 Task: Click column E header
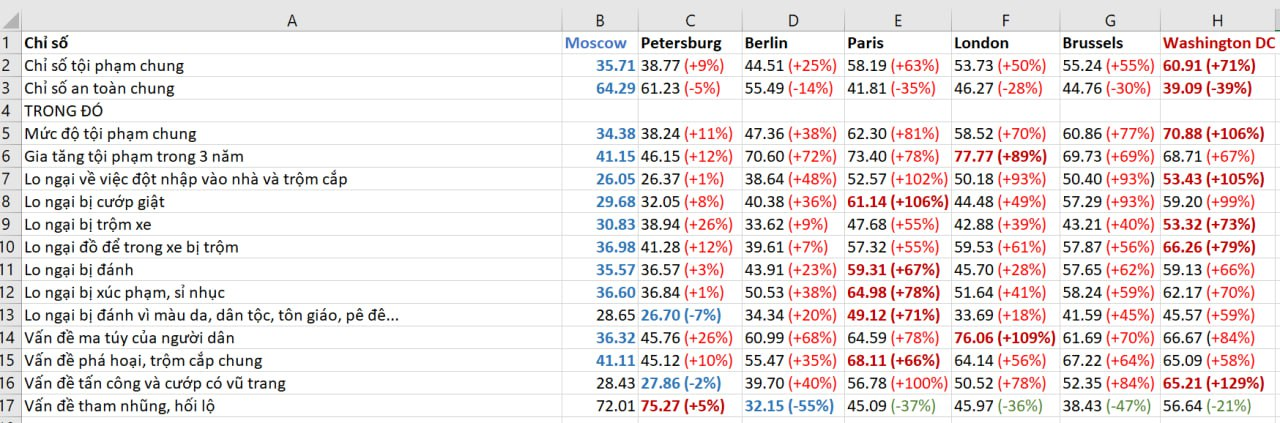click(897, 20)
